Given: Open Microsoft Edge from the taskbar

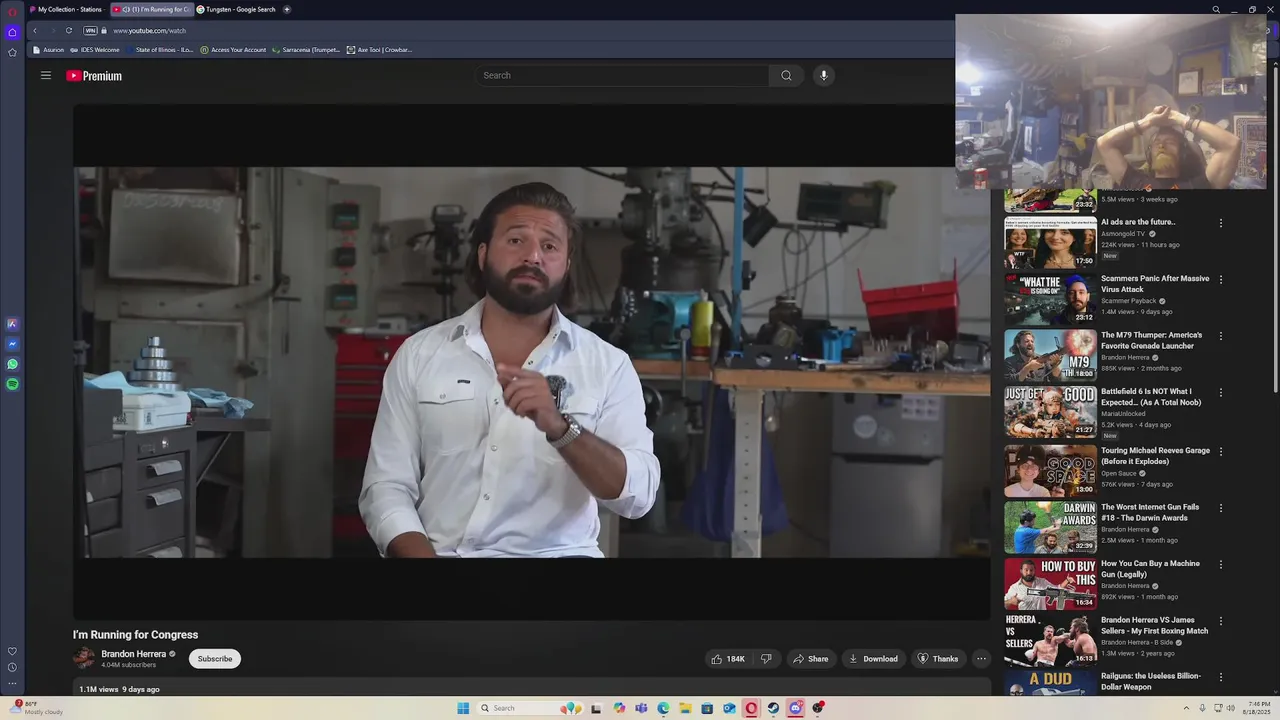Looking at the screenshot, I should [x=663, y=708].
